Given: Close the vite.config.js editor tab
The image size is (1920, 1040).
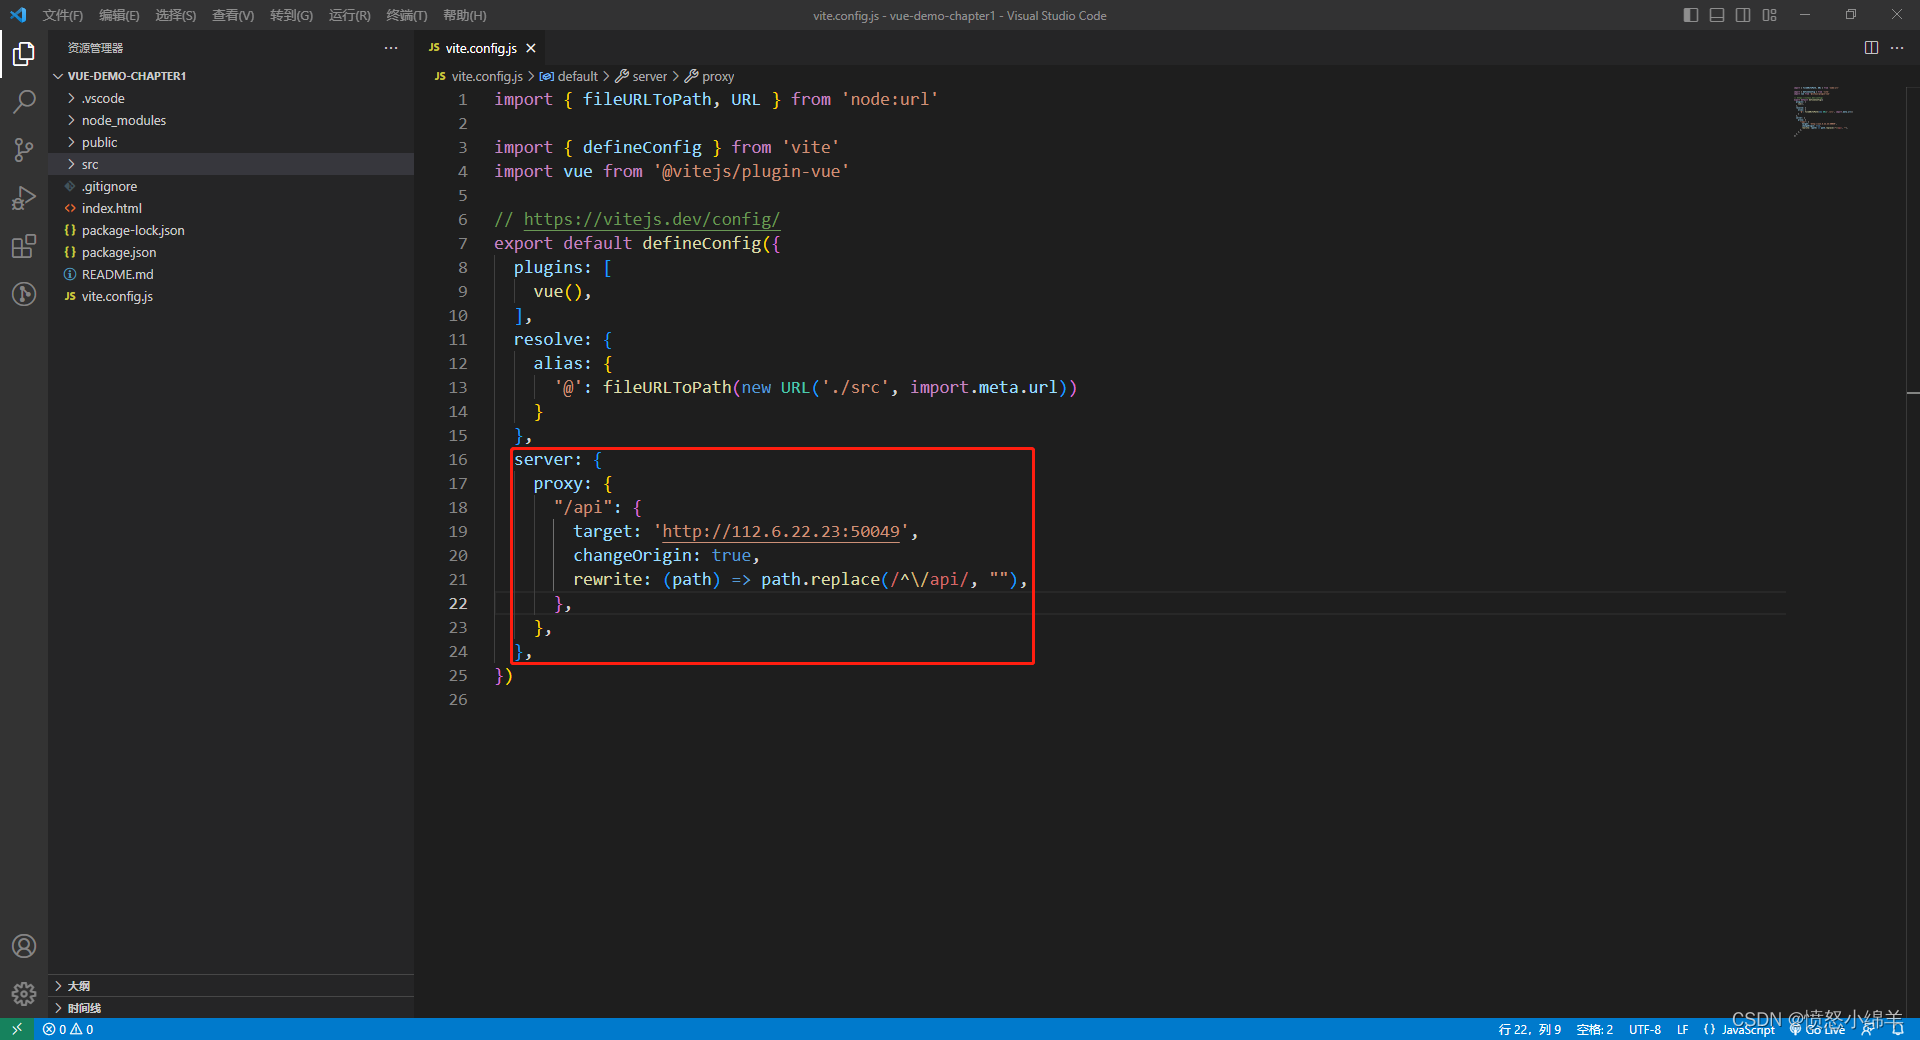Looking at the screenshot, I should 531,48.
